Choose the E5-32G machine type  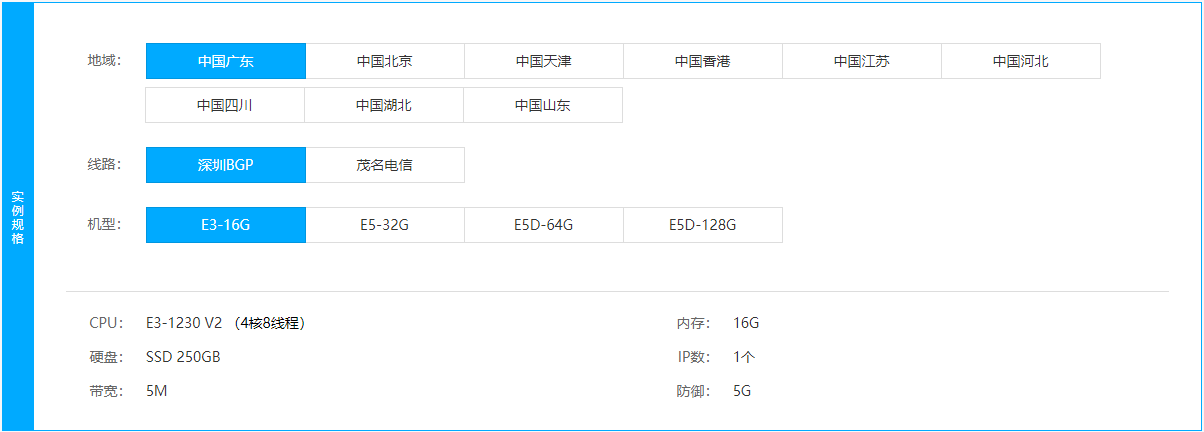pos(385,225)
